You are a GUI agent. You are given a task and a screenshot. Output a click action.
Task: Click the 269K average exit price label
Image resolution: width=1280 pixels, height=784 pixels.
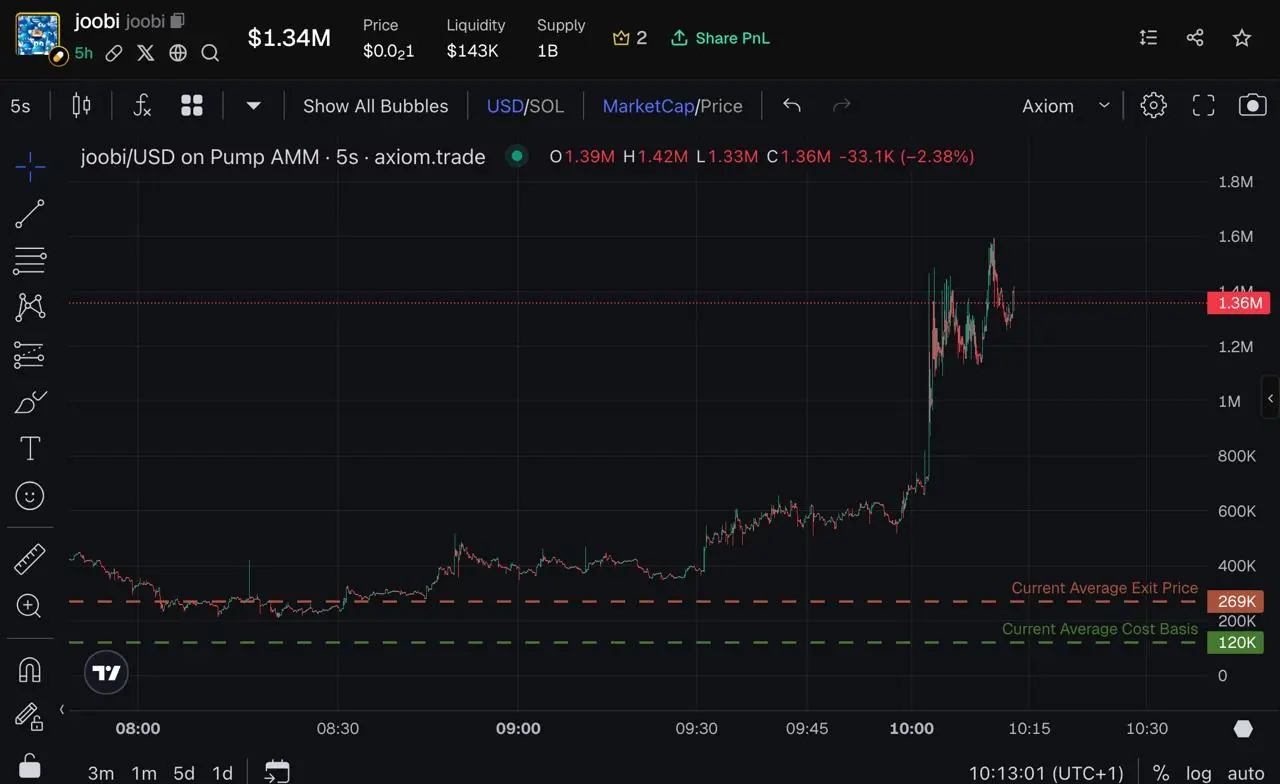(1236, 601)
